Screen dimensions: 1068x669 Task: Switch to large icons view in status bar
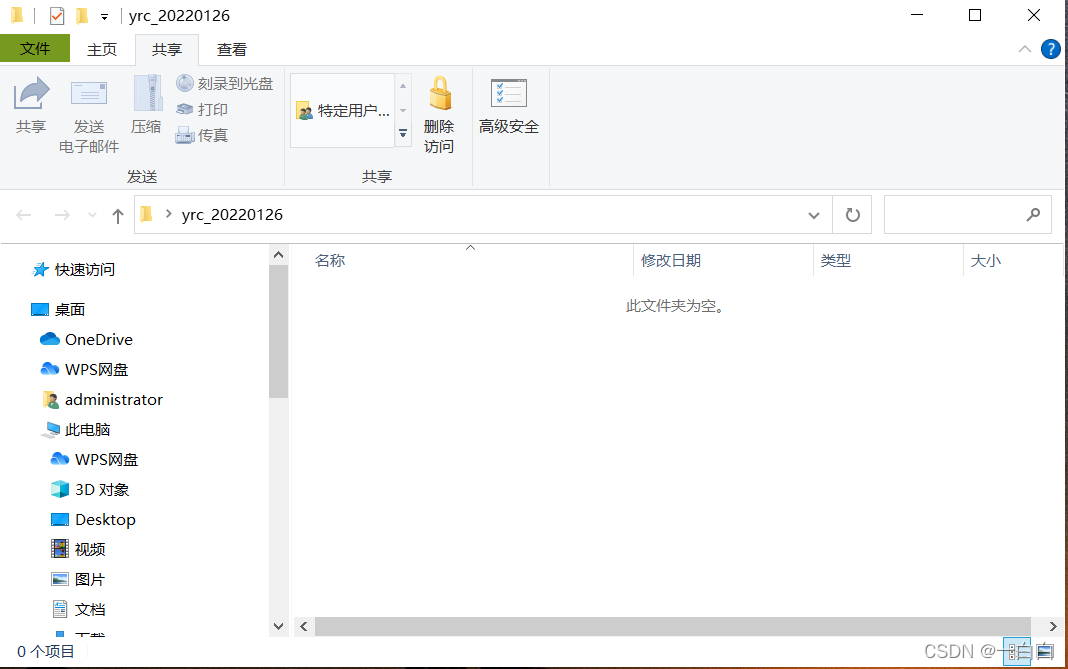click(x=1046, y=652)
